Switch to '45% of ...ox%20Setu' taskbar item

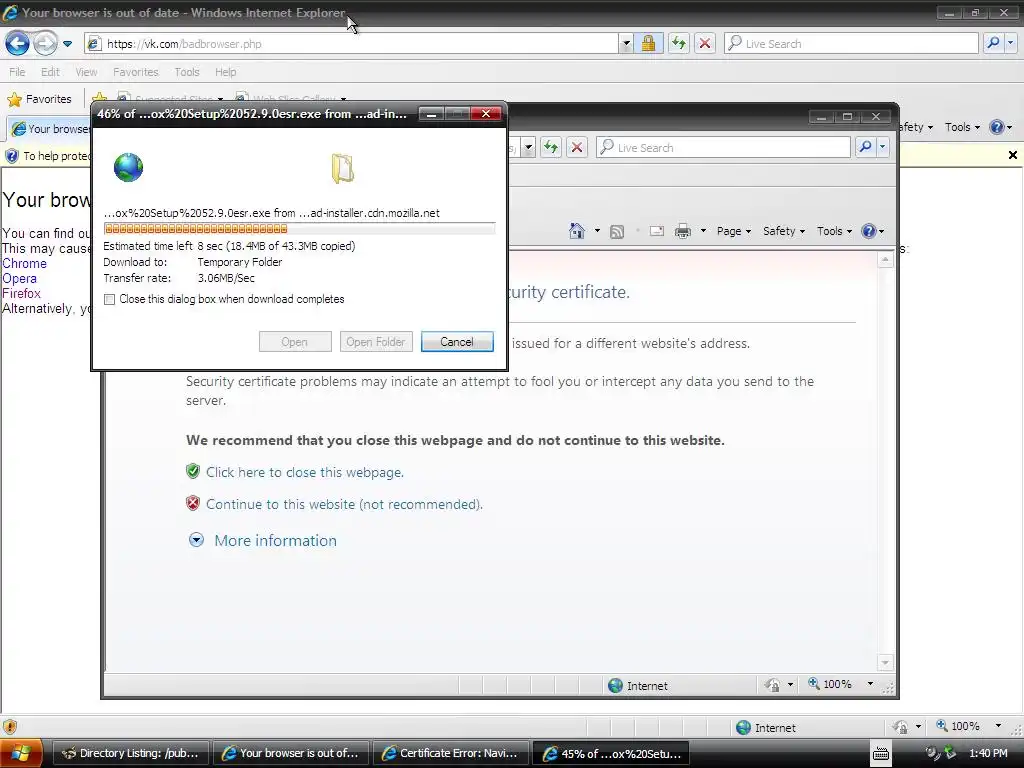(x=611, y=753)
